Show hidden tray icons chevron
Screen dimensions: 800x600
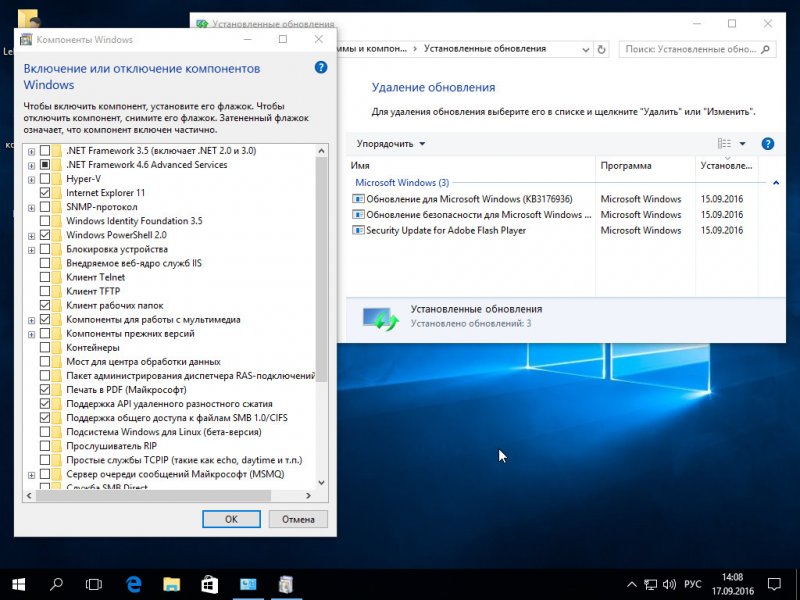[632, 584]
